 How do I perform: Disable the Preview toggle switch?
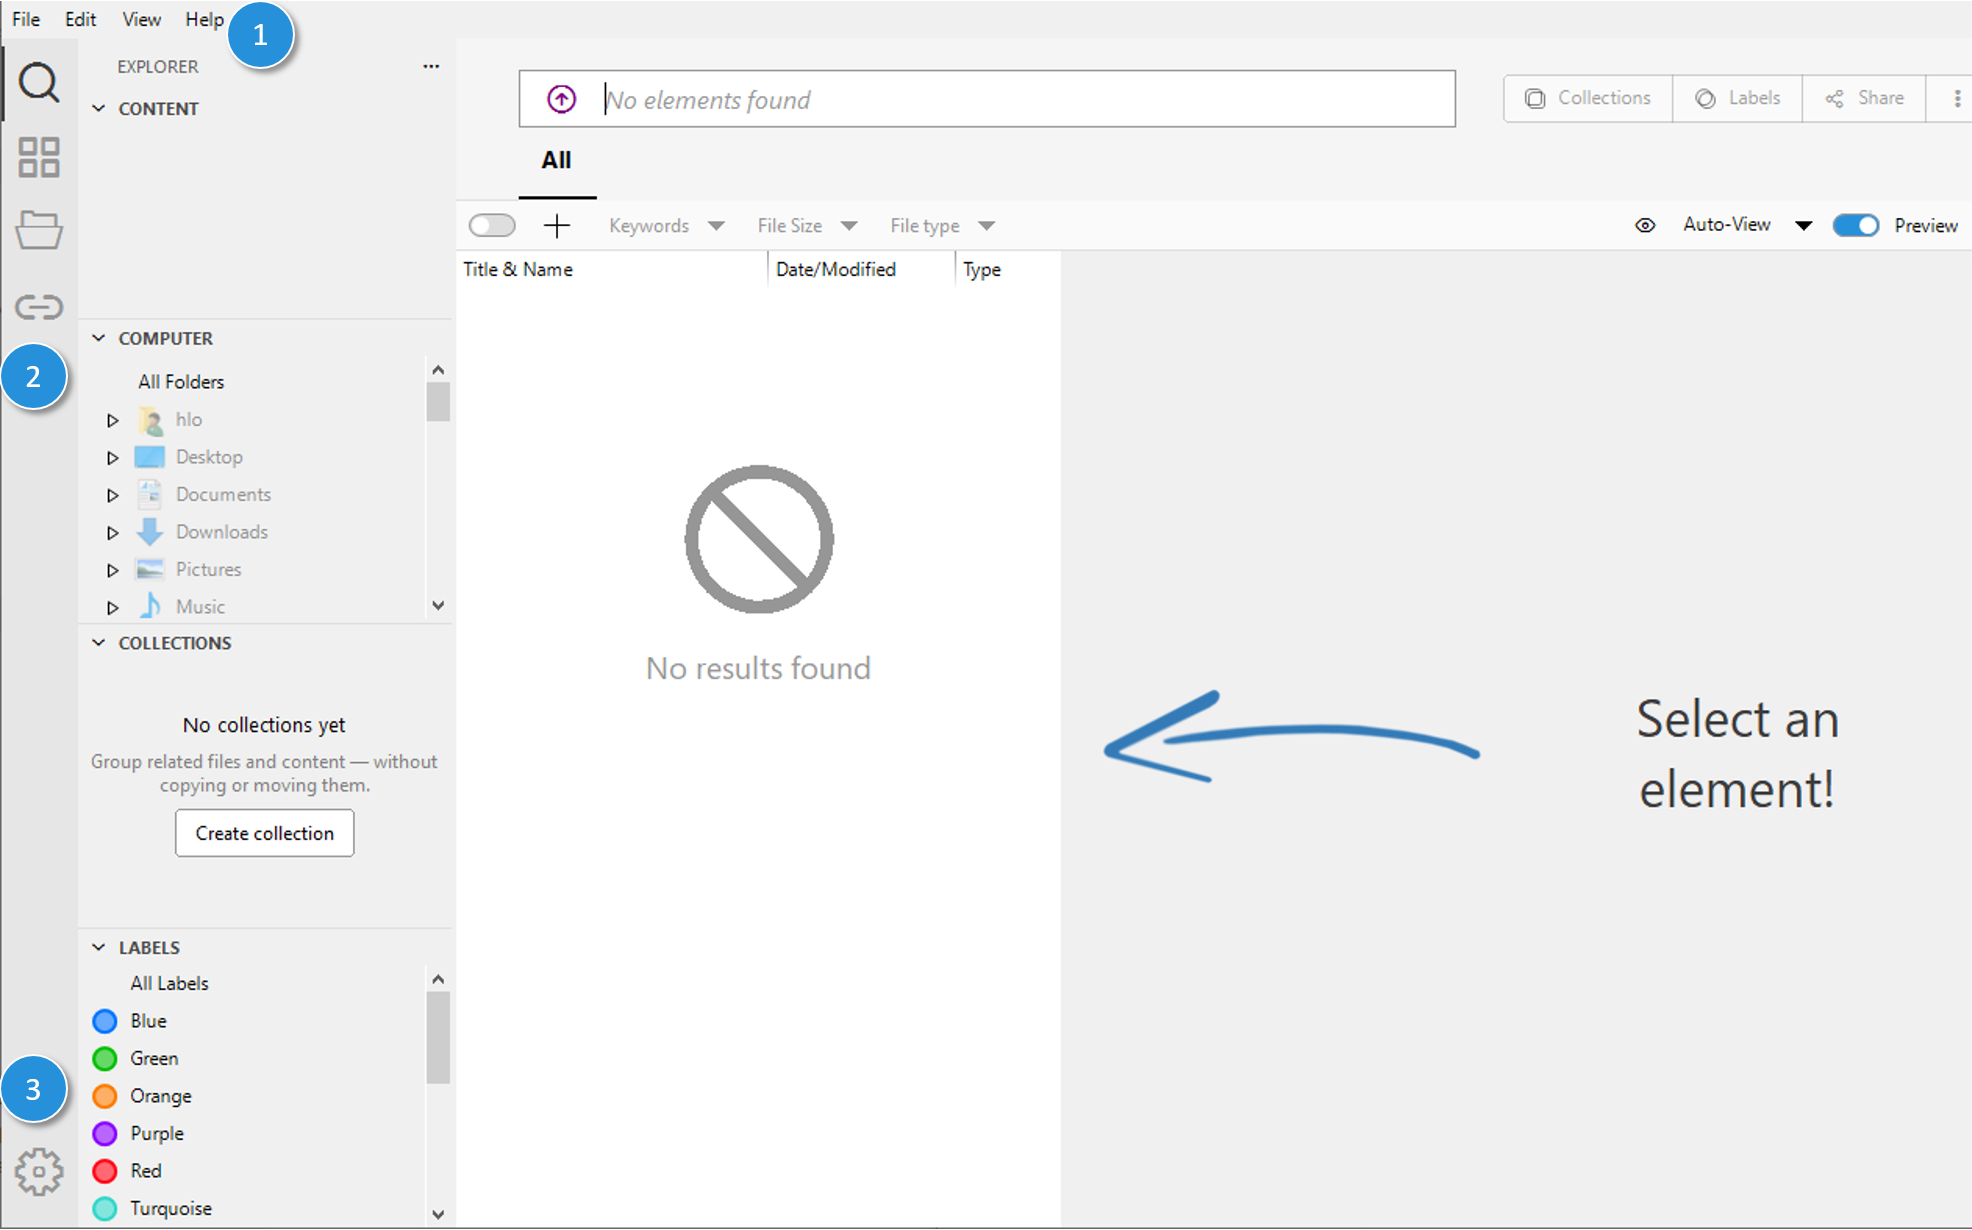click(x=1856, y=225)
